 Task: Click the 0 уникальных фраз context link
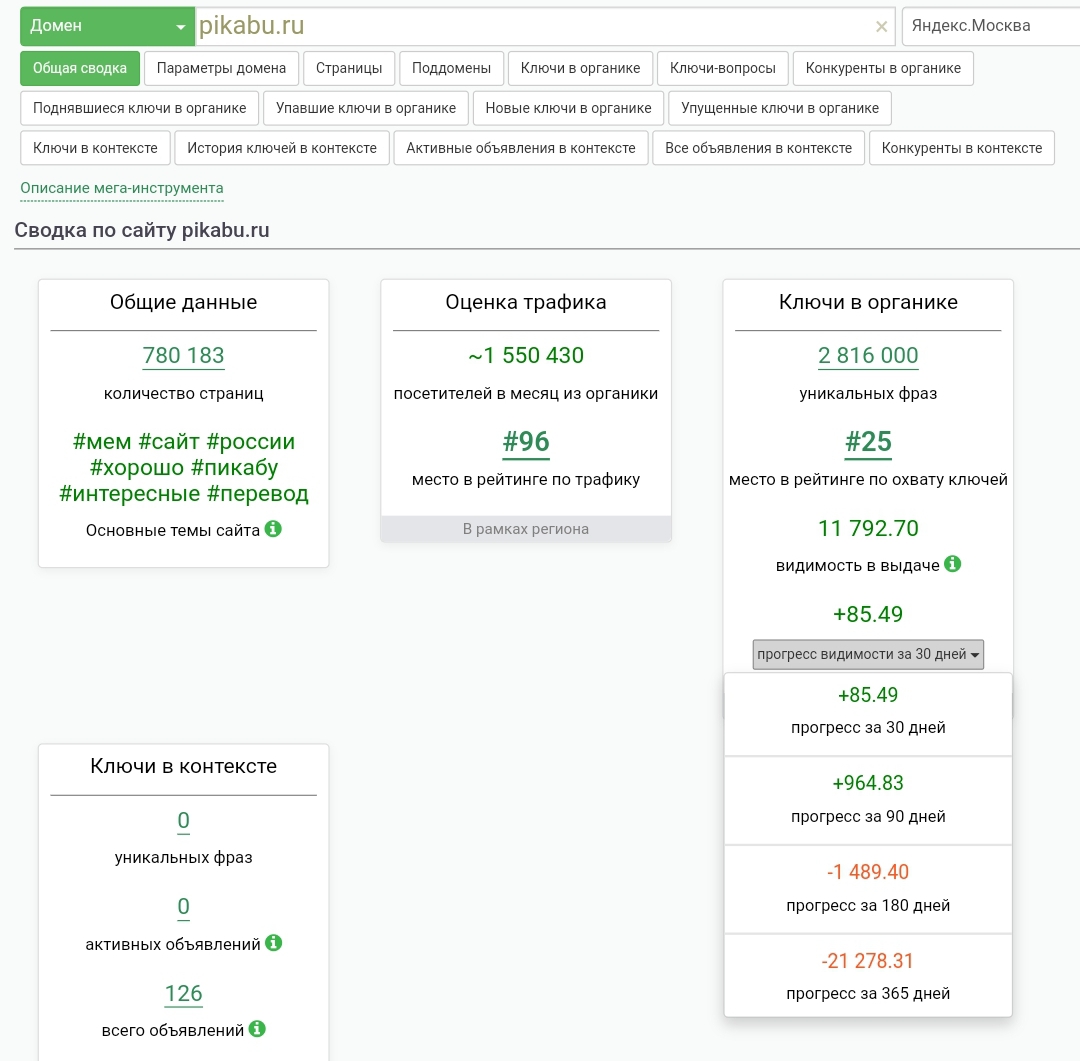183,821
